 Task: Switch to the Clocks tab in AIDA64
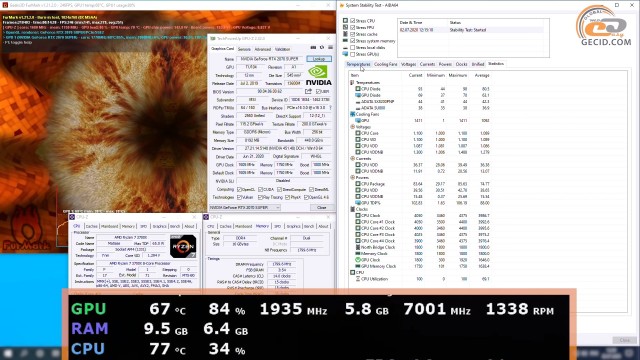(461, 64)
